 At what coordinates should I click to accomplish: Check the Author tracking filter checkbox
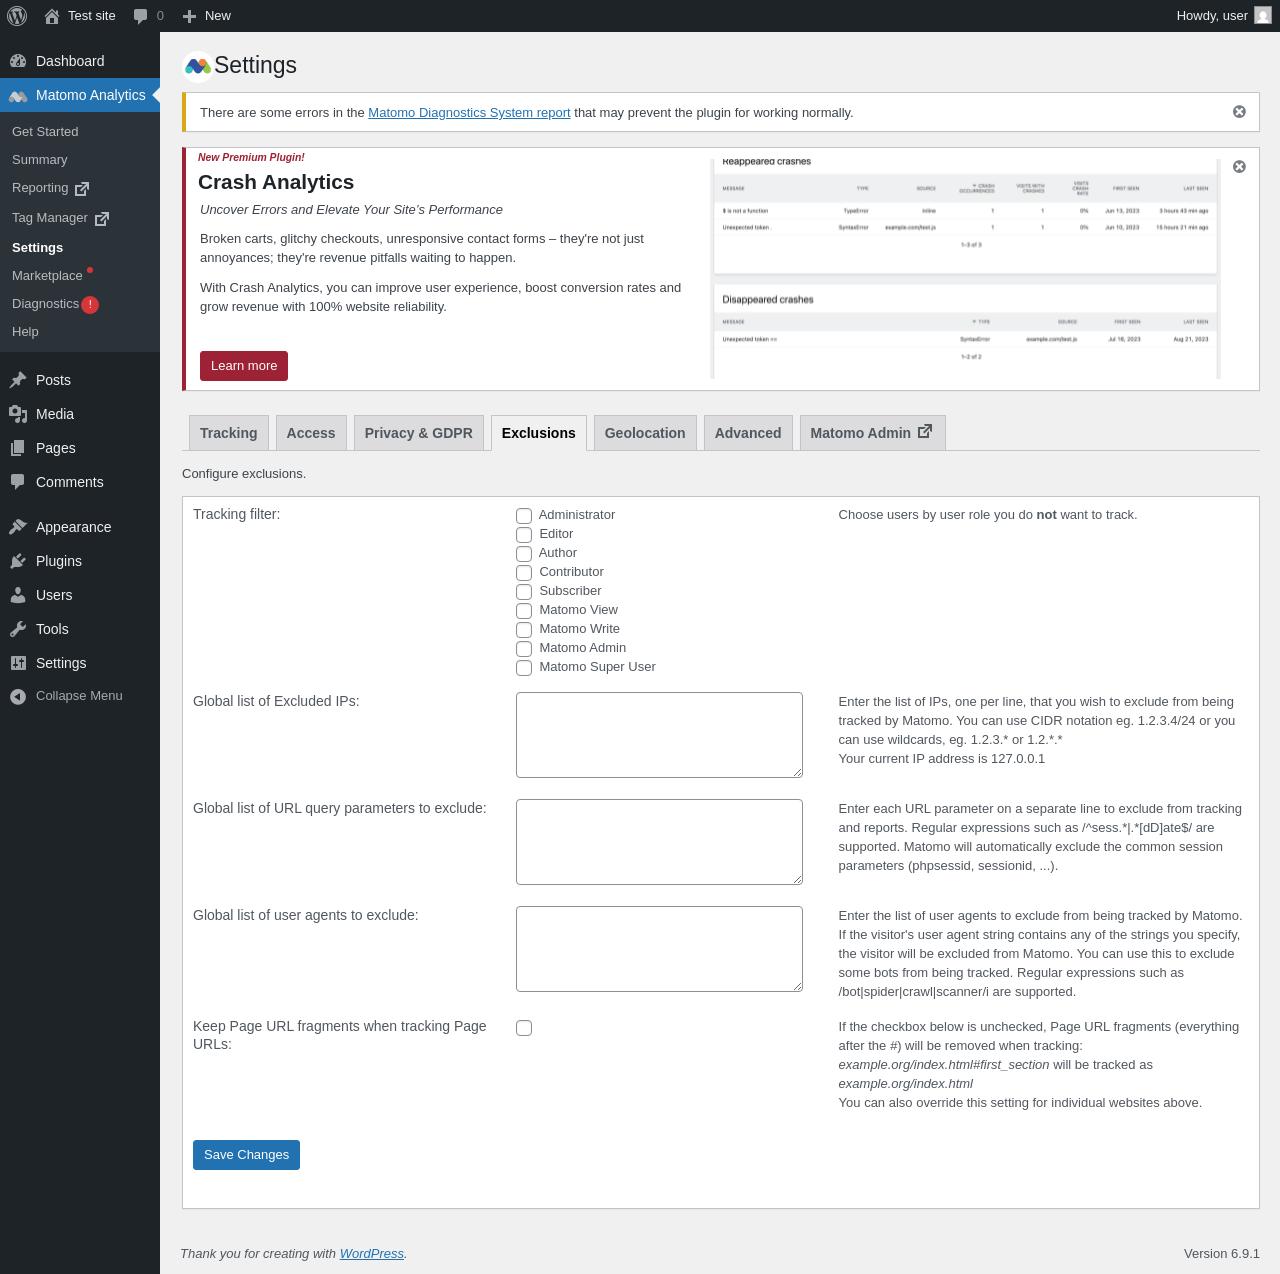pos(524,554)
